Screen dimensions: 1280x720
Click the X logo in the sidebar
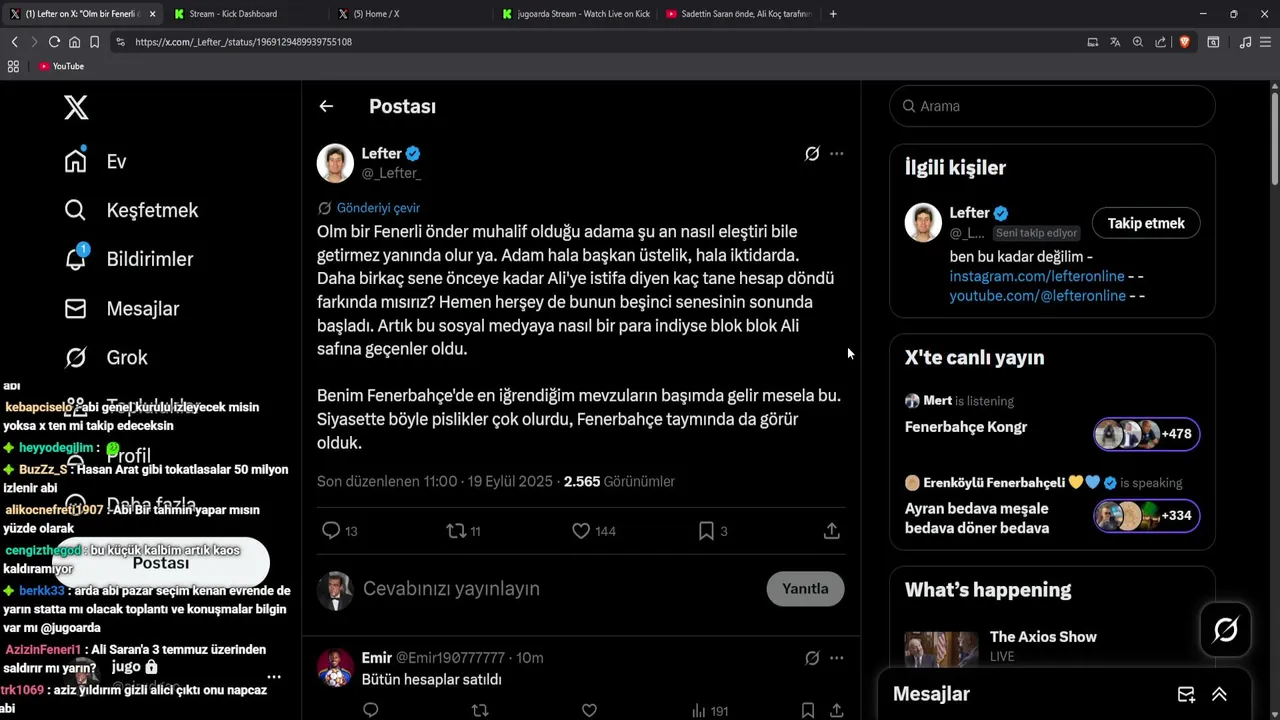76,107
